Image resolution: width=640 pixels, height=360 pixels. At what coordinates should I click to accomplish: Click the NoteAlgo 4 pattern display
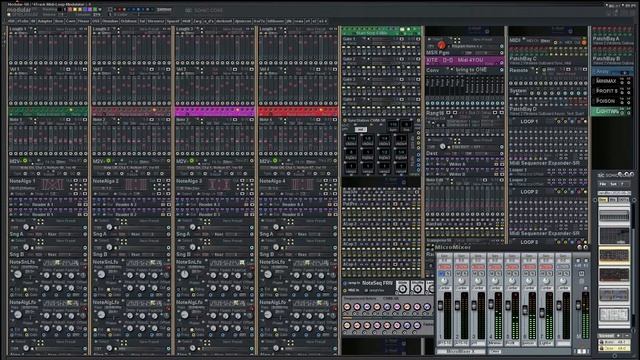coord(303,184)
